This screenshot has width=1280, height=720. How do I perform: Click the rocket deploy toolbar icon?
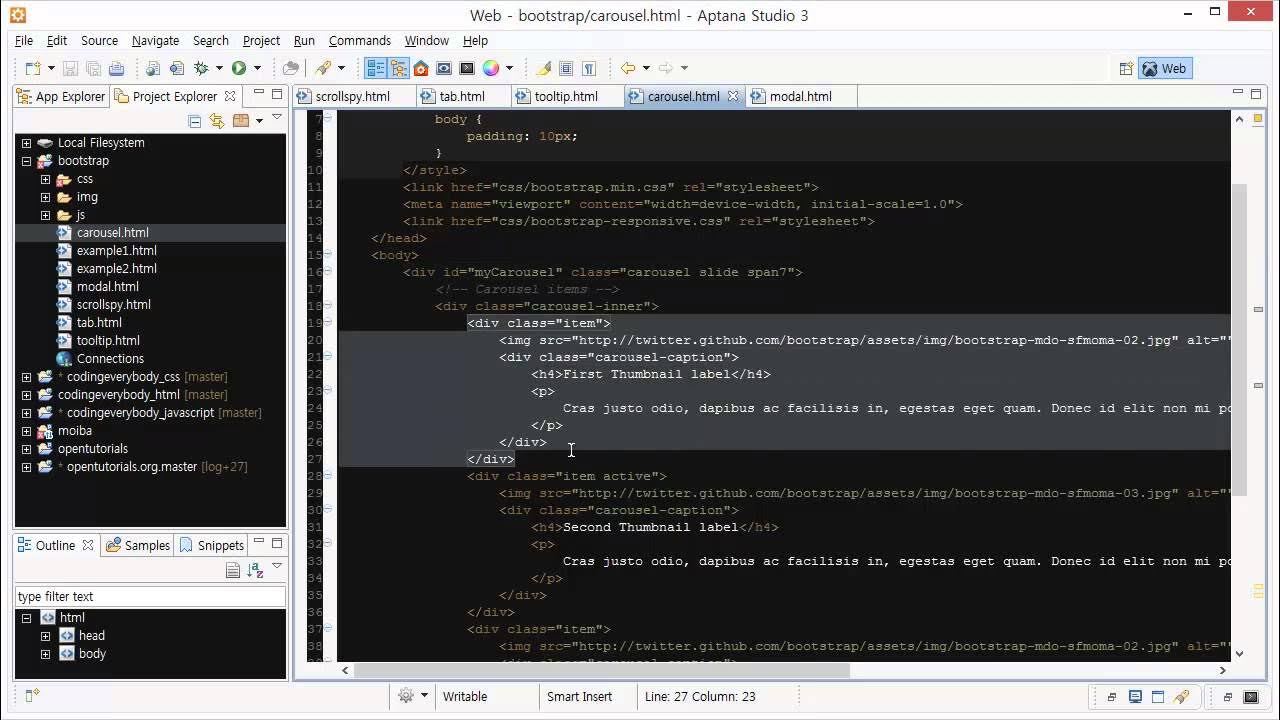(x=323, y=68)
